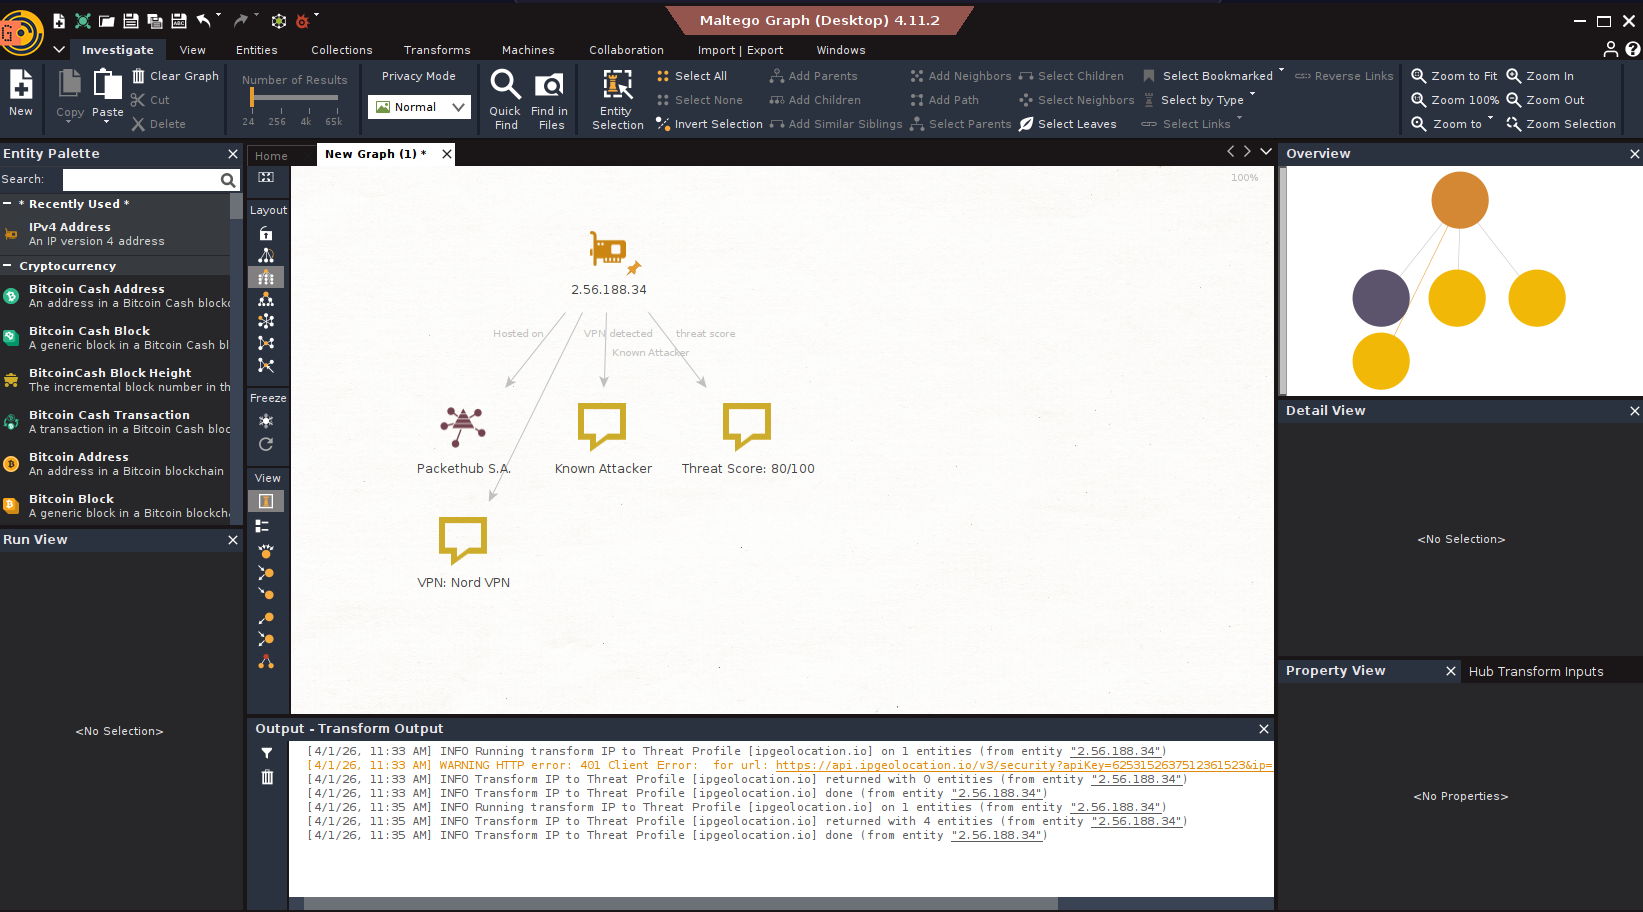Apply the Circular layout from the Layout sidebar

click(266, 321)
